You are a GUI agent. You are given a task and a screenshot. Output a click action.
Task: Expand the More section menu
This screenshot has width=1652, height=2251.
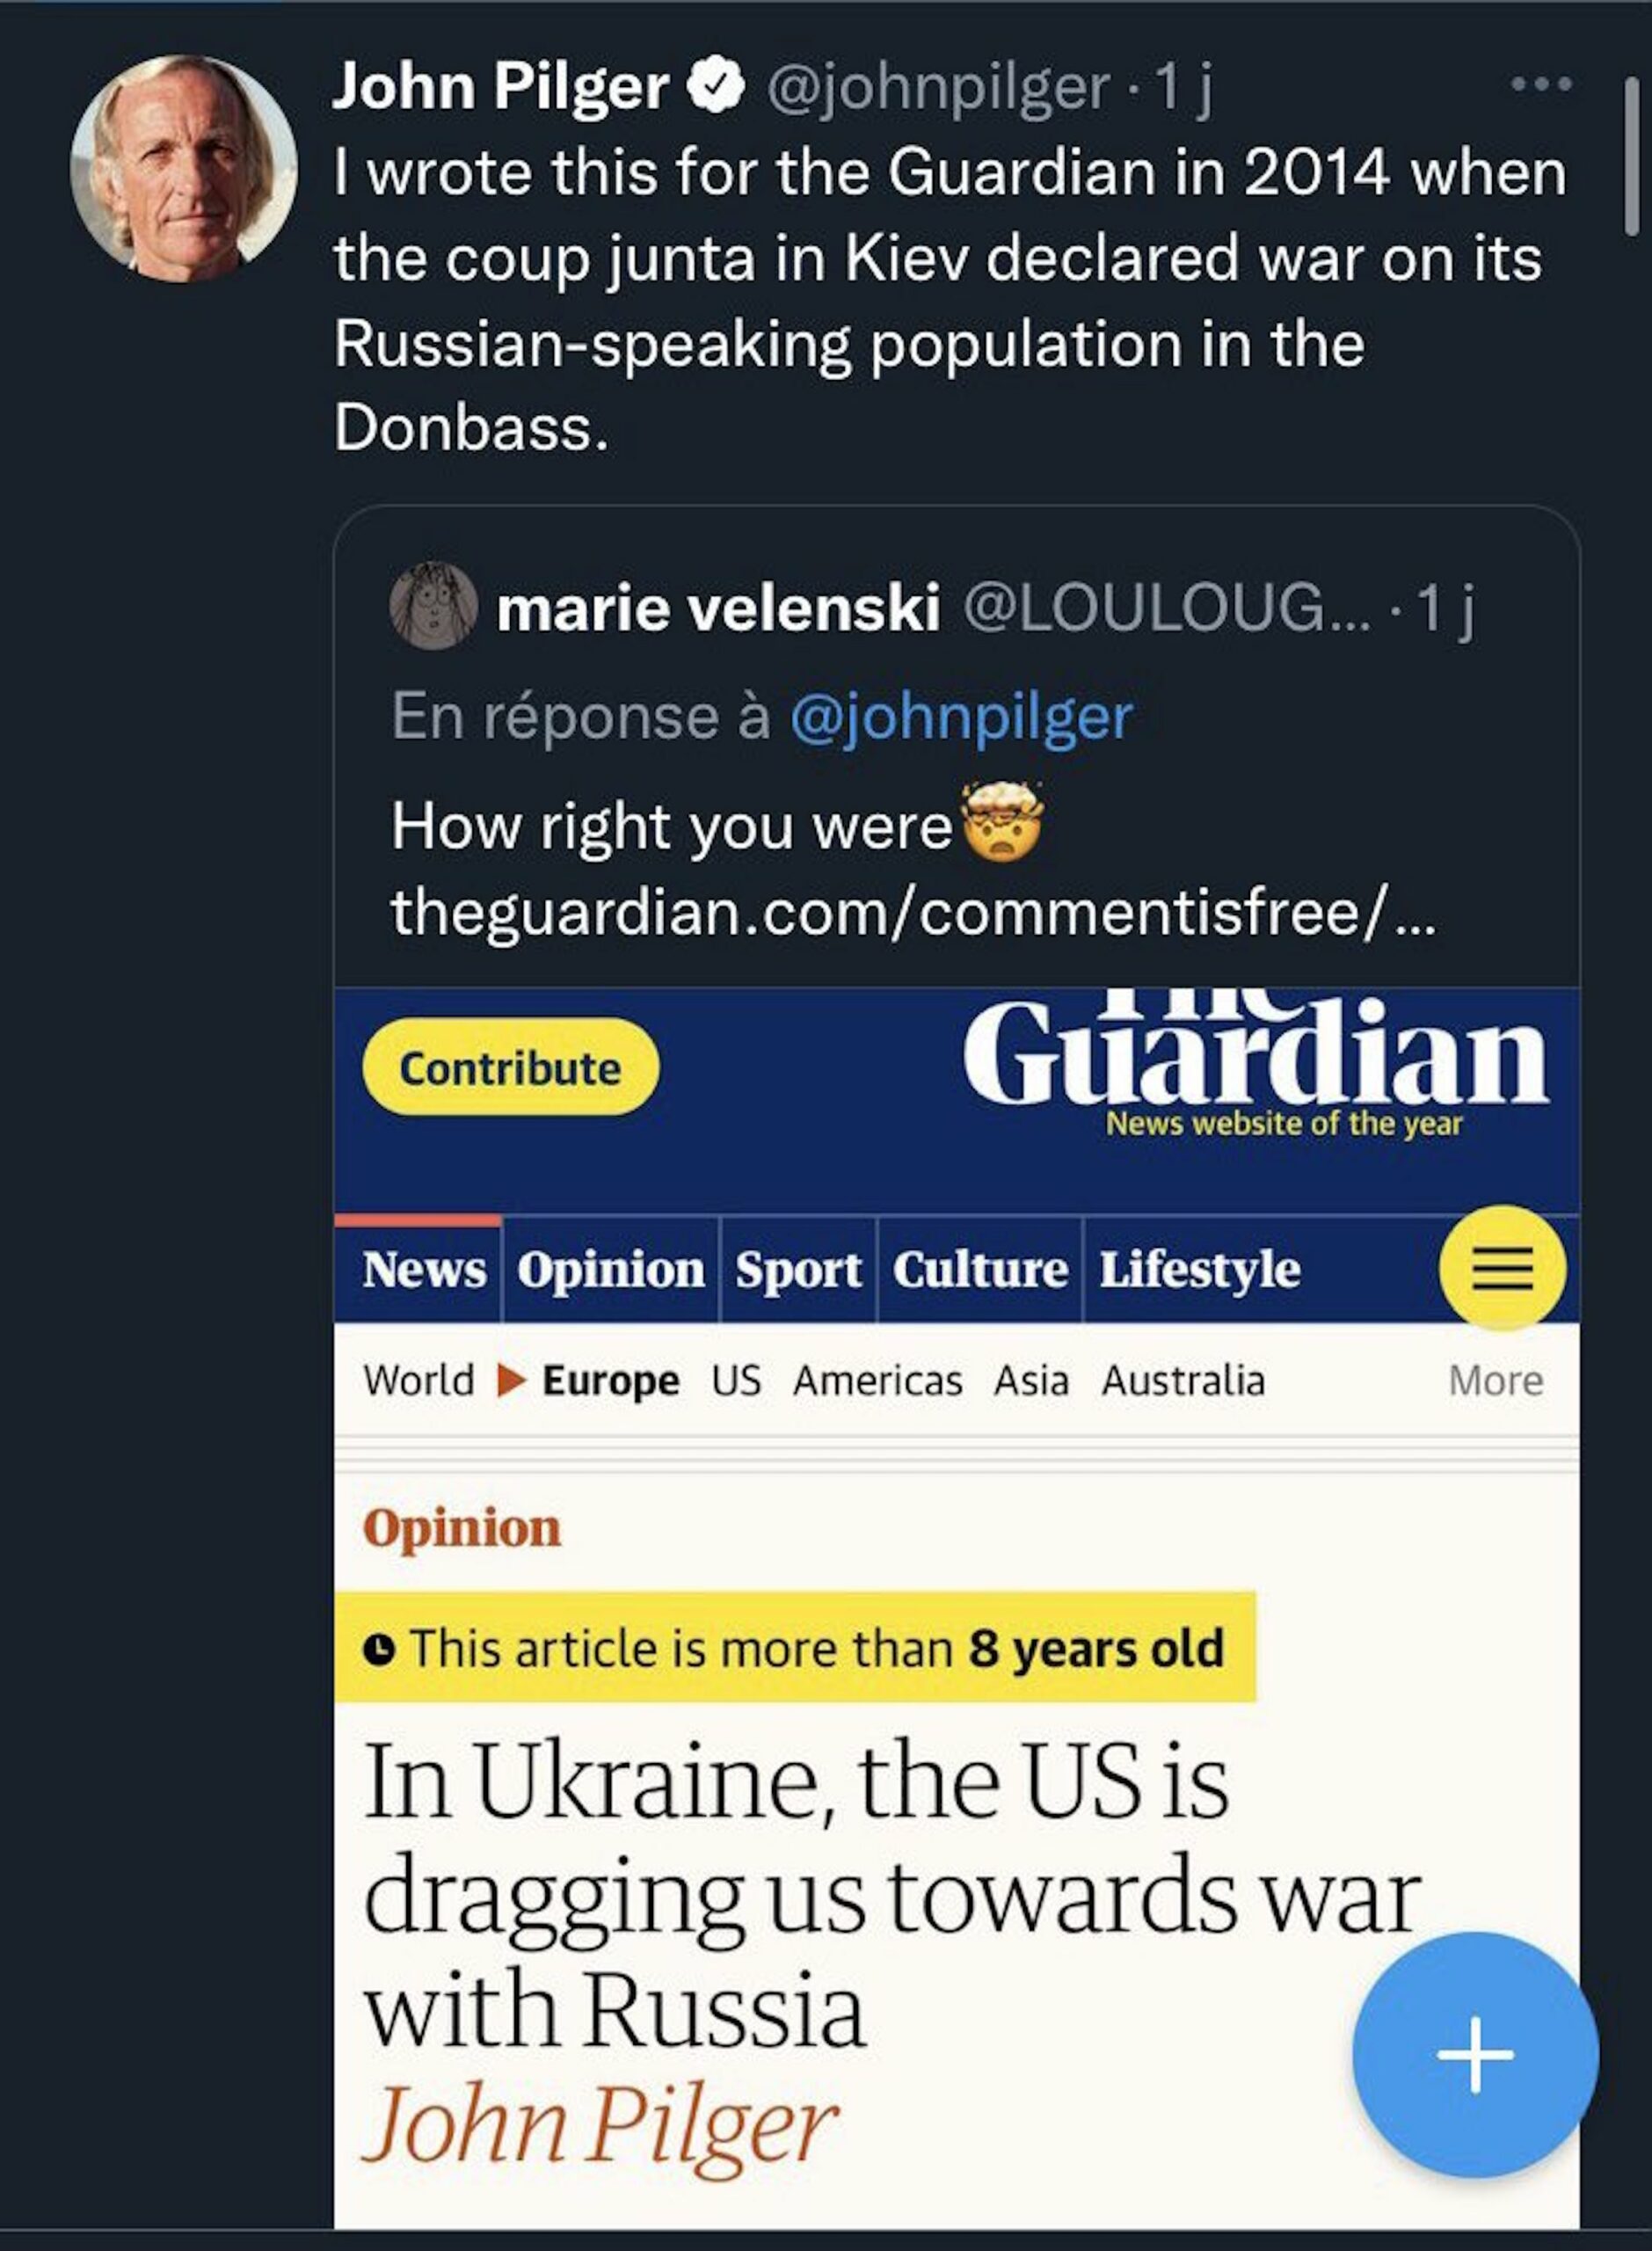pos(1495,1381)
